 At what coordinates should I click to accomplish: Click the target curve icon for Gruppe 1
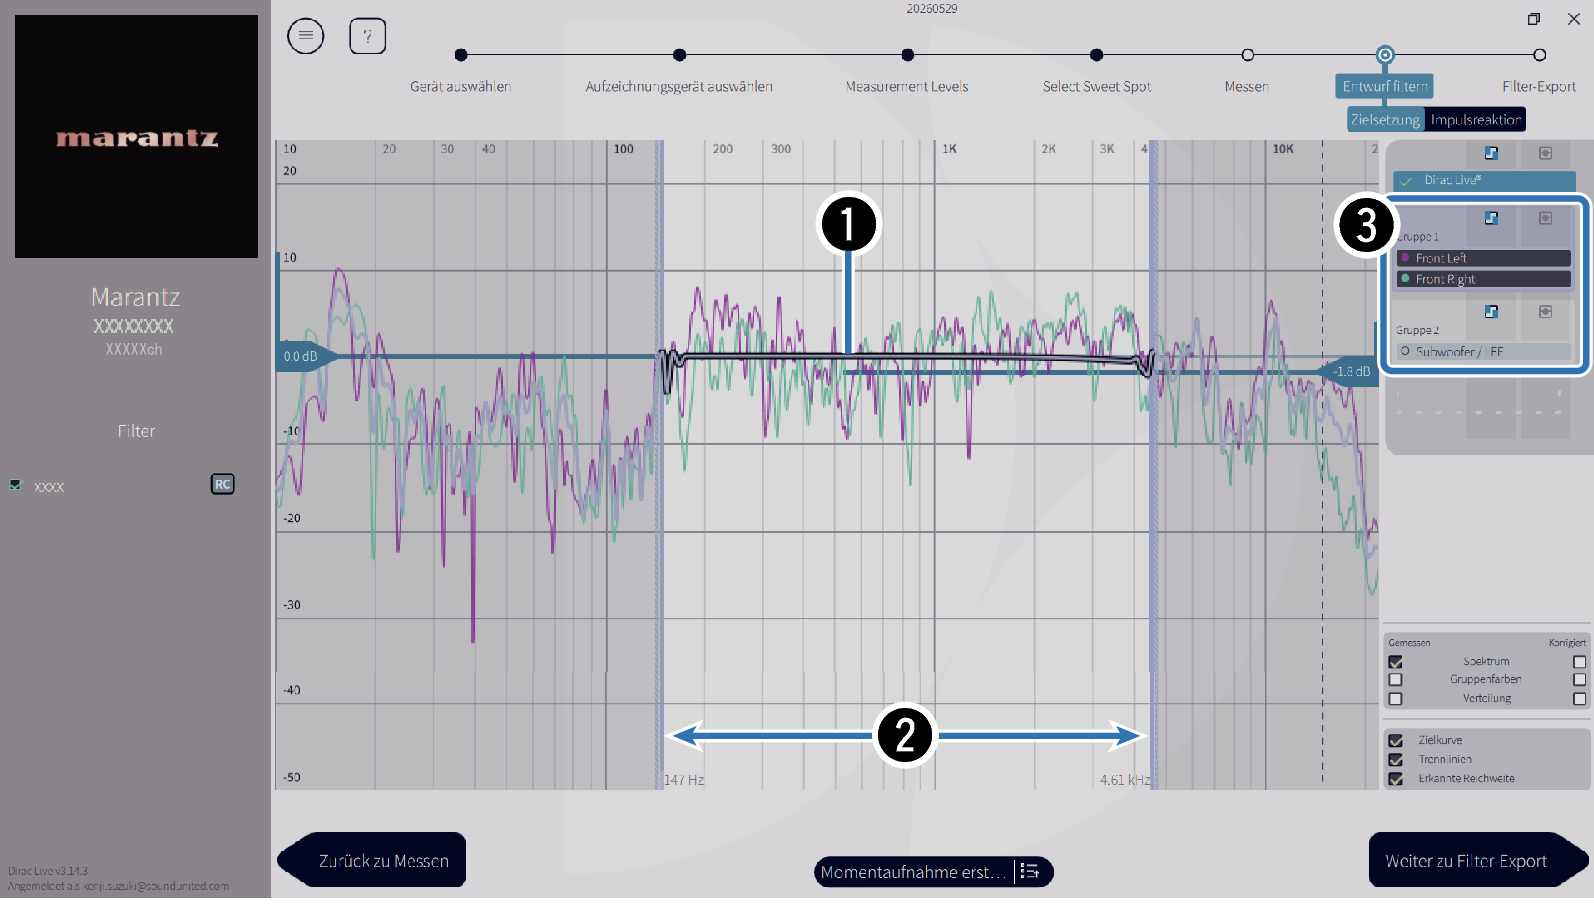[1491, 218]
